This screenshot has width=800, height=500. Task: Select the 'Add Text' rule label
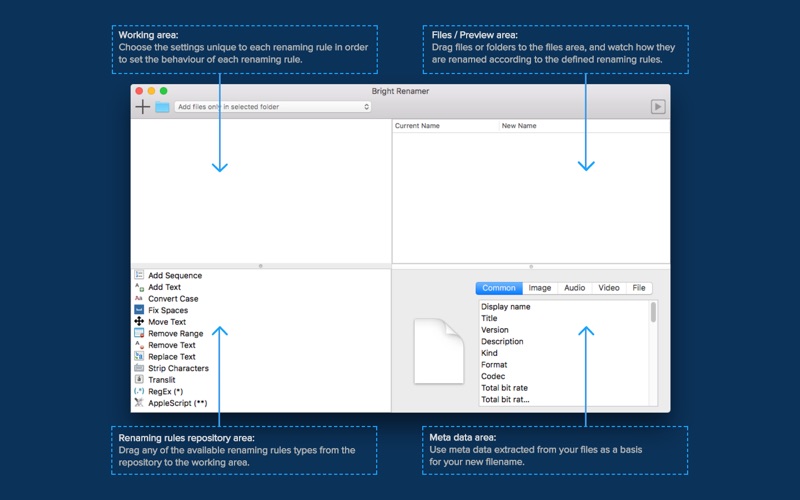click(164, 287)
